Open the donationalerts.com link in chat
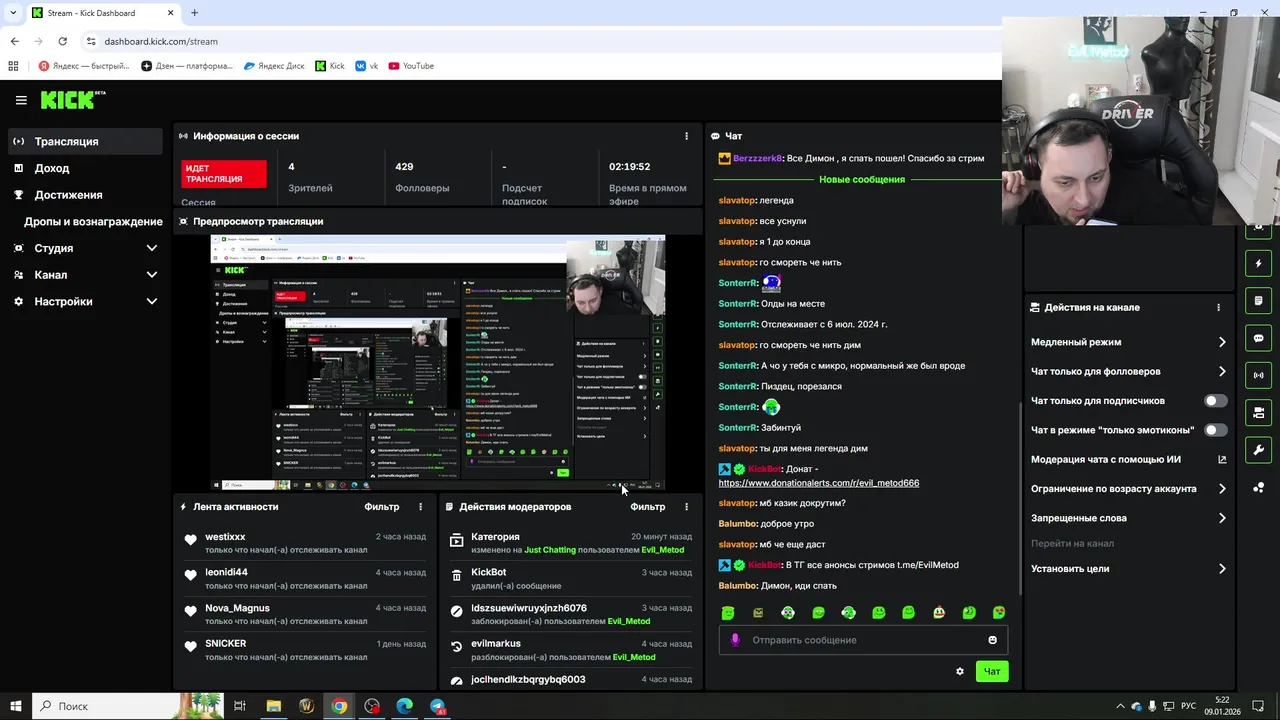Image resolution: width=1280 pixels, height=720 pixels. (818, 483)
